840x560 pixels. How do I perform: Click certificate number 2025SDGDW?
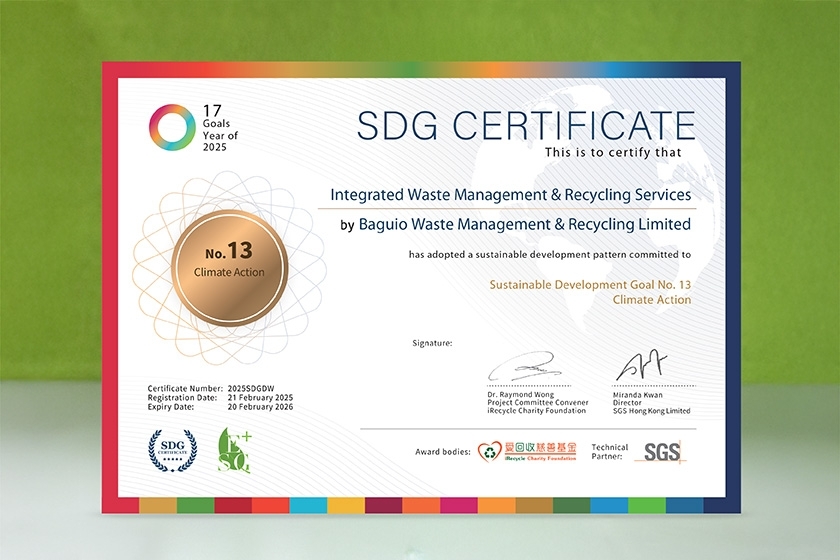pyautogui.click(x=251, y=389)
